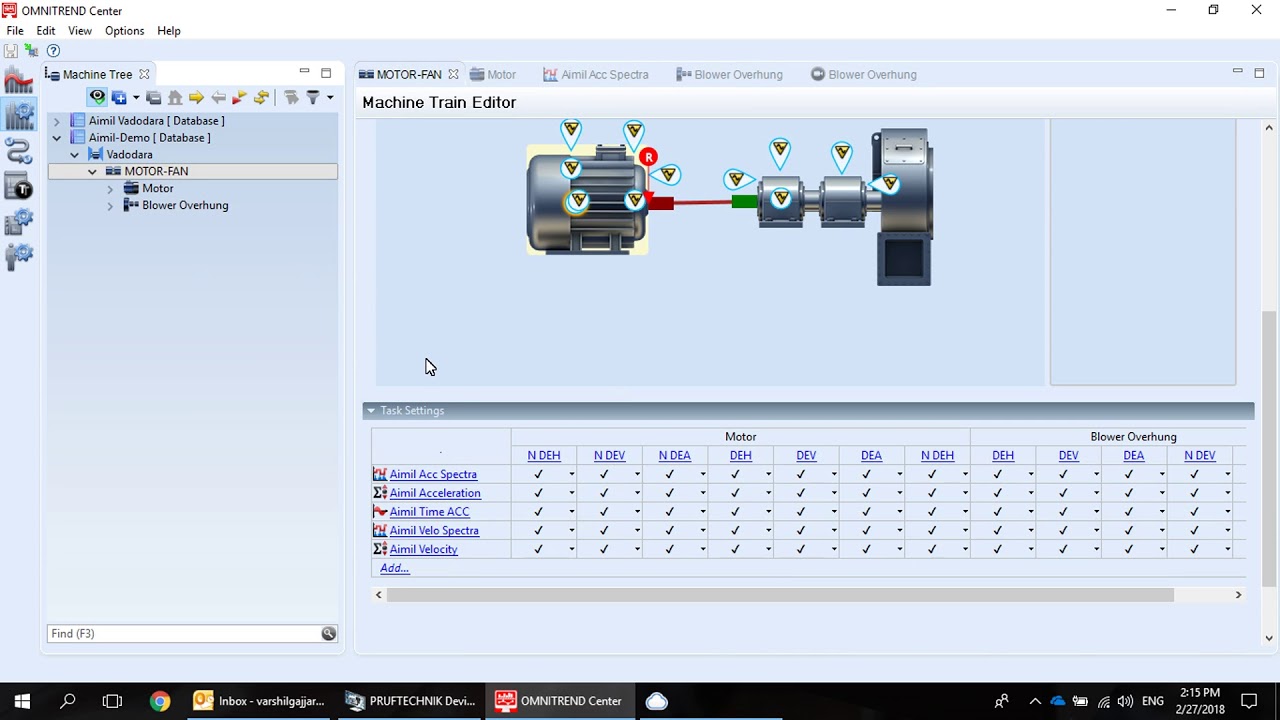The width and height of the screenshot is (1280, 720).
Task: Expand the Aimil Vadodara database node
Action: [57, 121]
